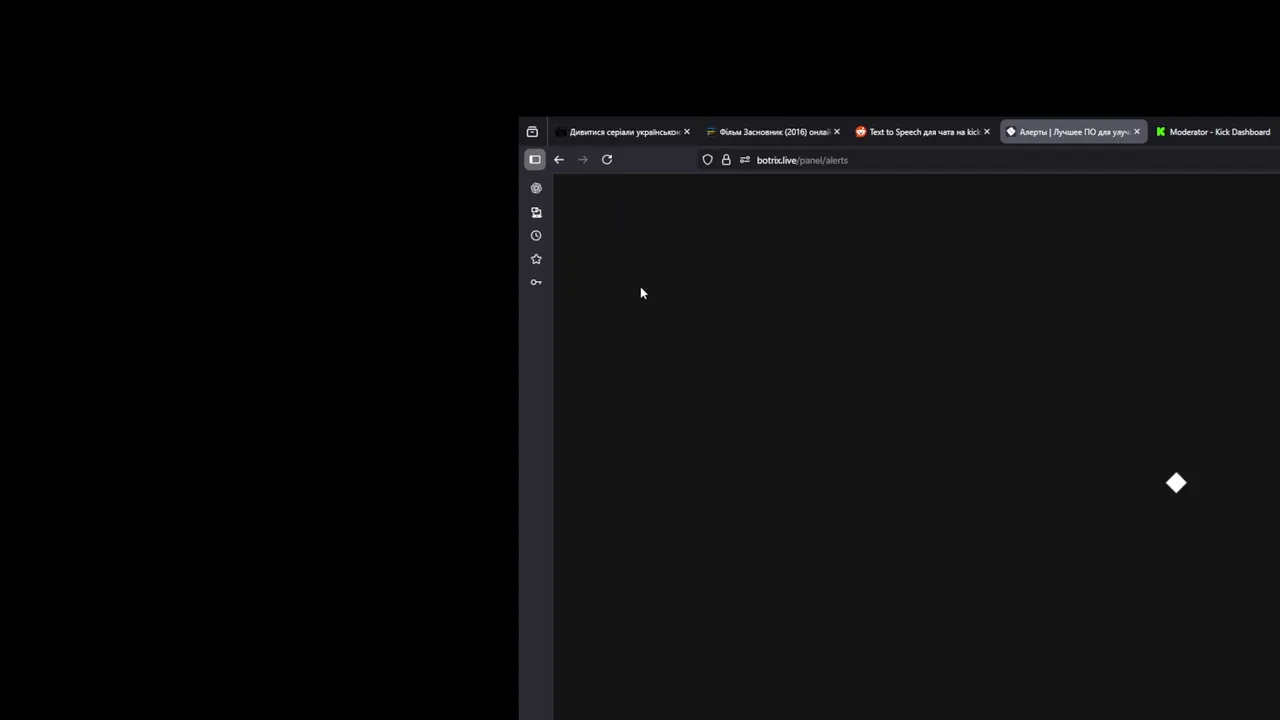Screen dimensions: 1280x720
Task: Open Firefox View from the tab bar
Action: 532,132
